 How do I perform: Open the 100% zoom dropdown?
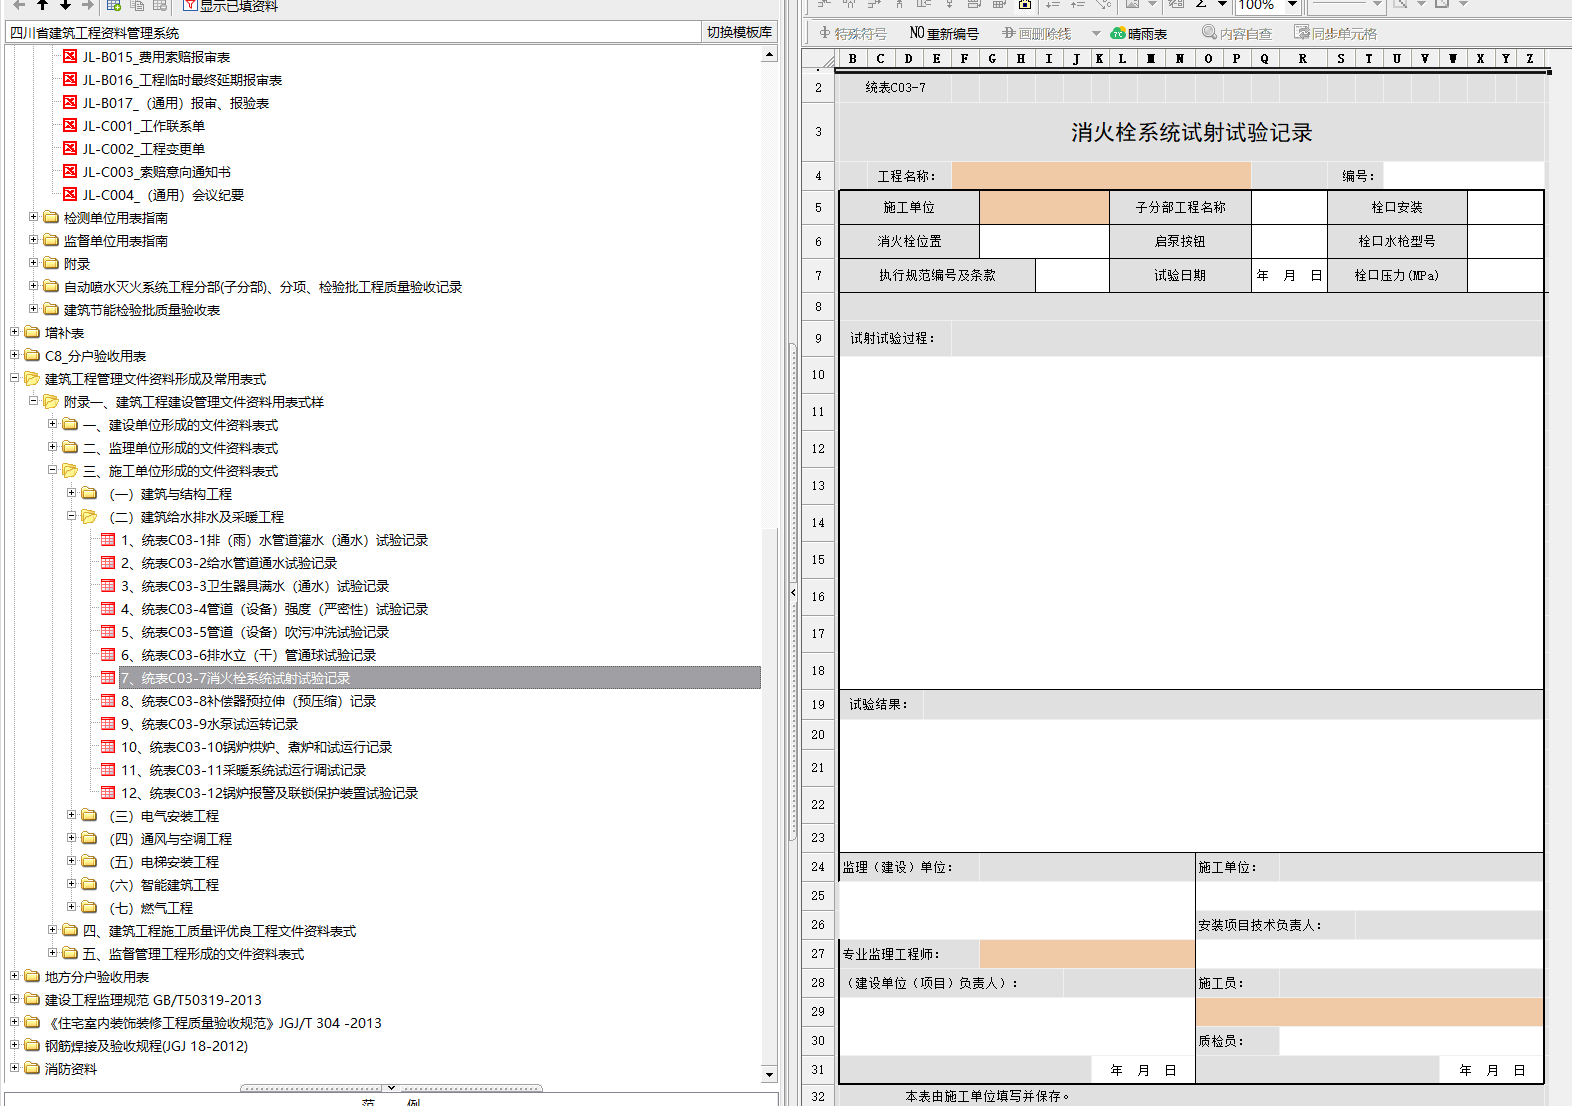point(1292,5)
